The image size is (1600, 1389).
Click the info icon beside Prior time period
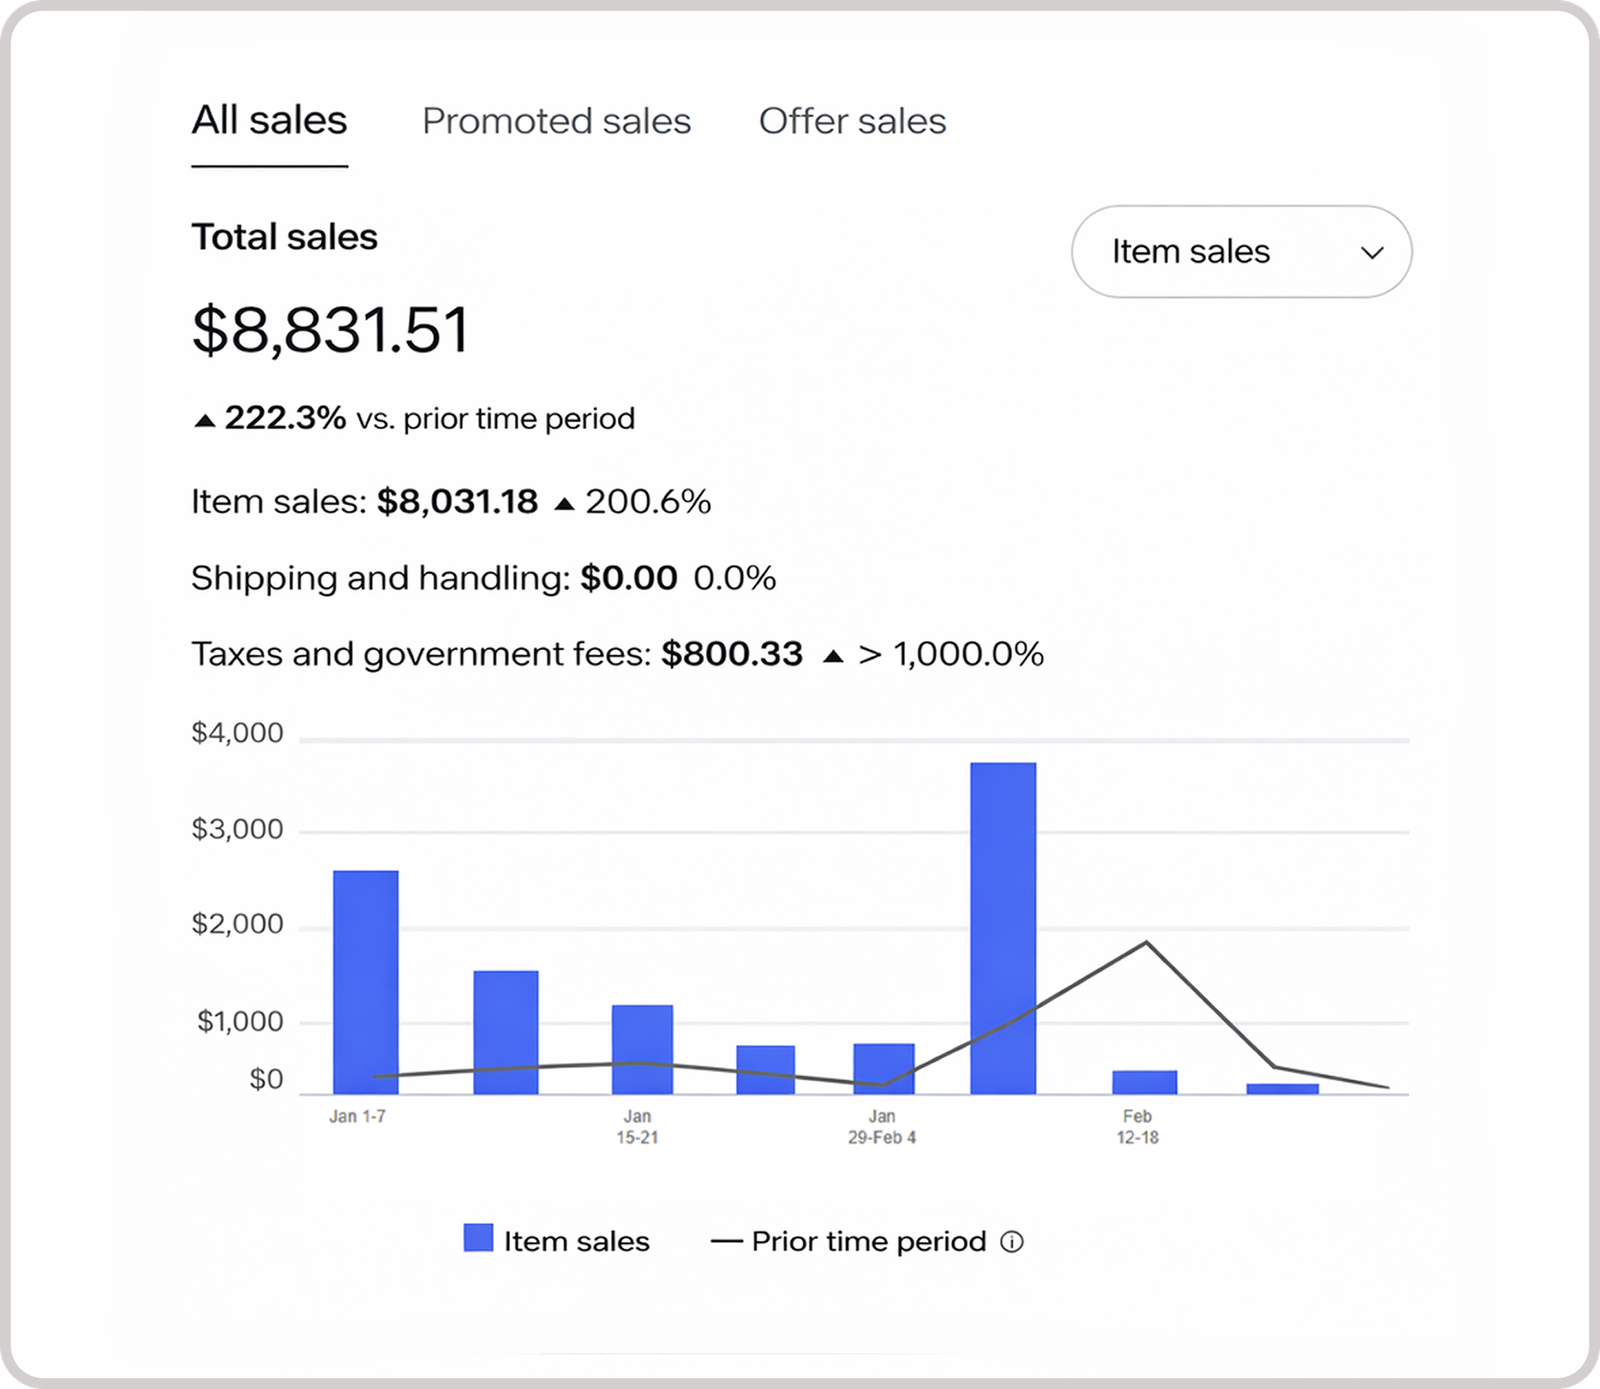1012,1242
